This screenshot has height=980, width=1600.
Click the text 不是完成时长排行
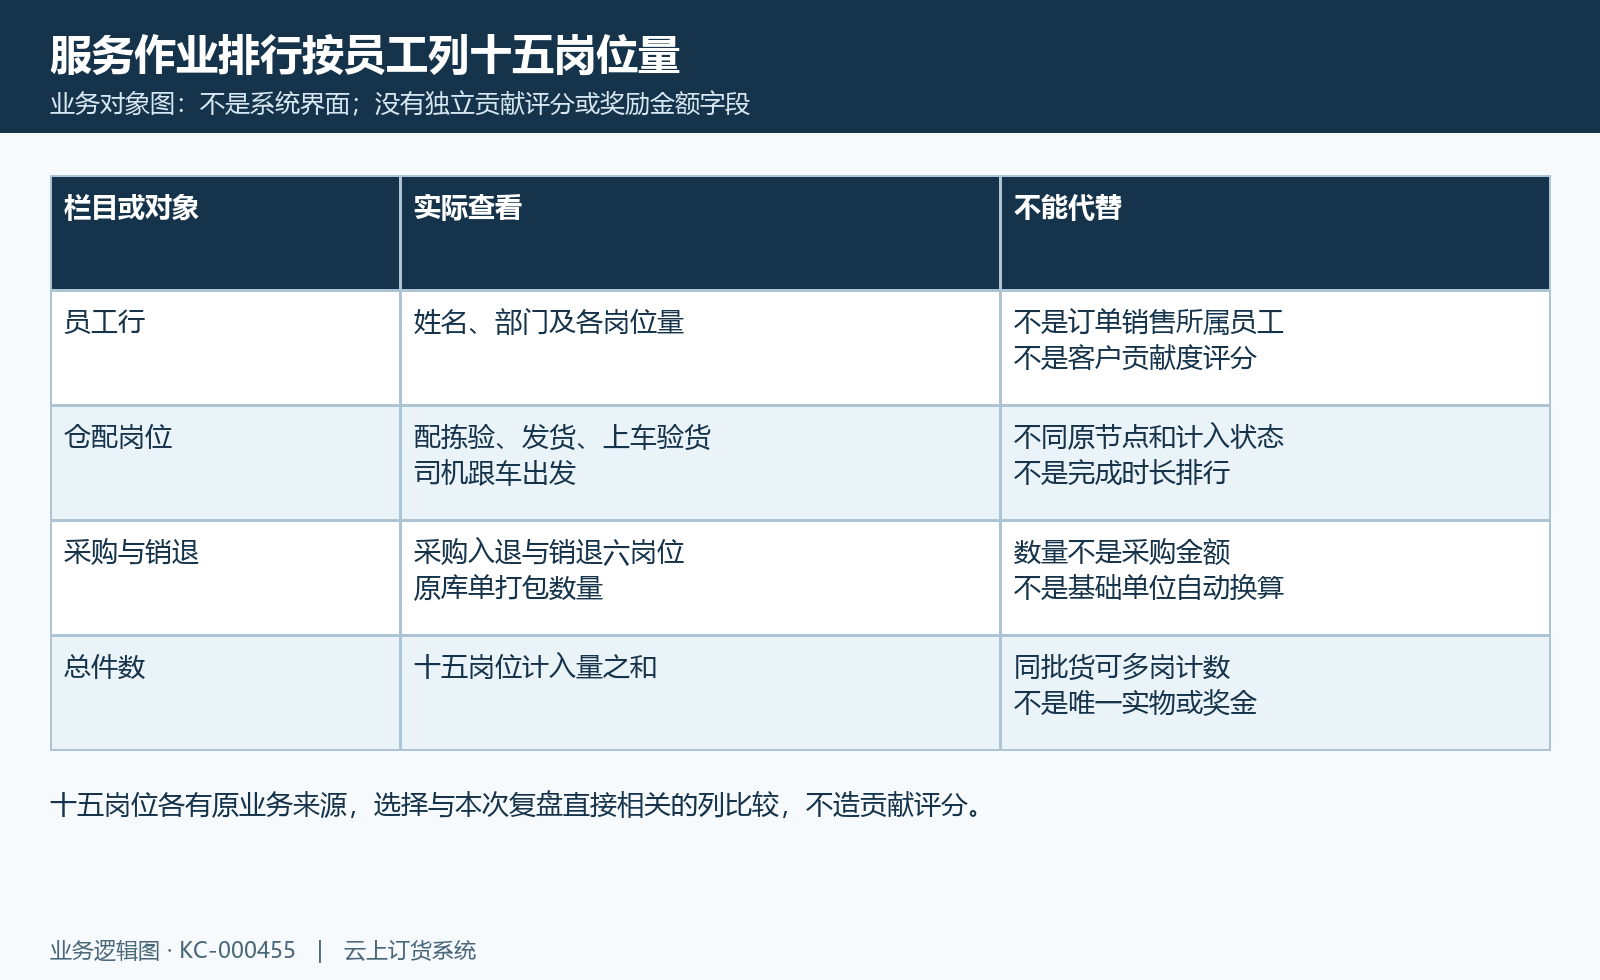click(1122, 473)
